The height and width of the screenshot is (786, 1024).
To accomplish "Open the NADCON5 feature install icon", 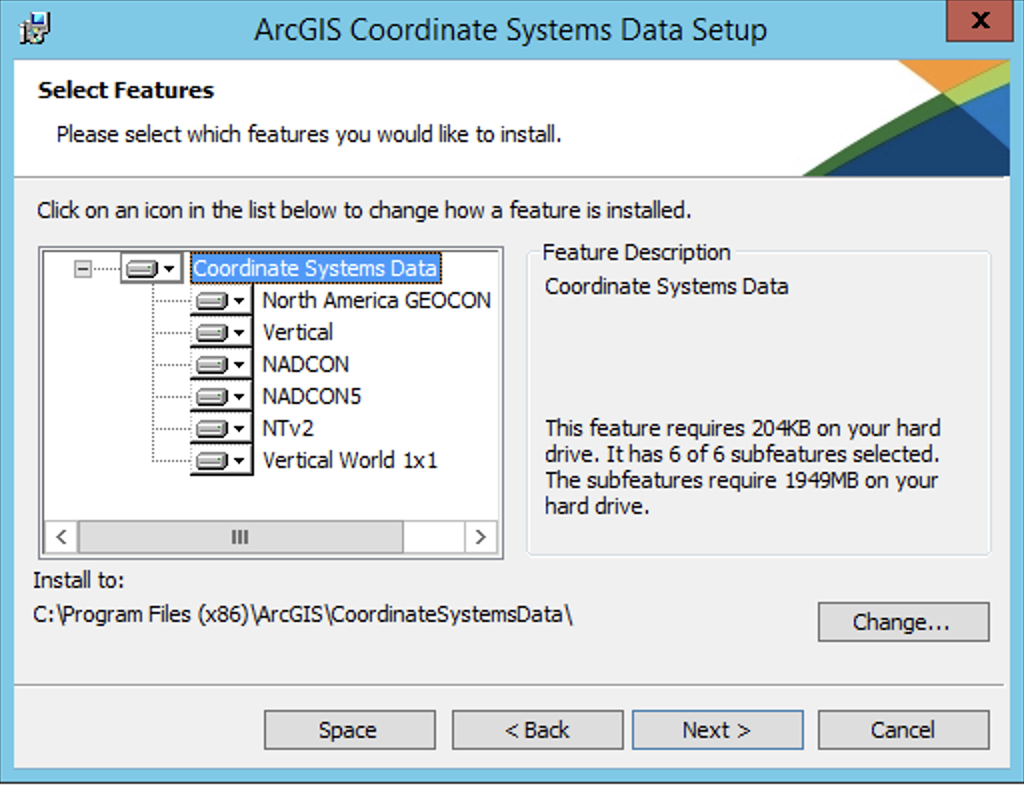I will (220, 396).
